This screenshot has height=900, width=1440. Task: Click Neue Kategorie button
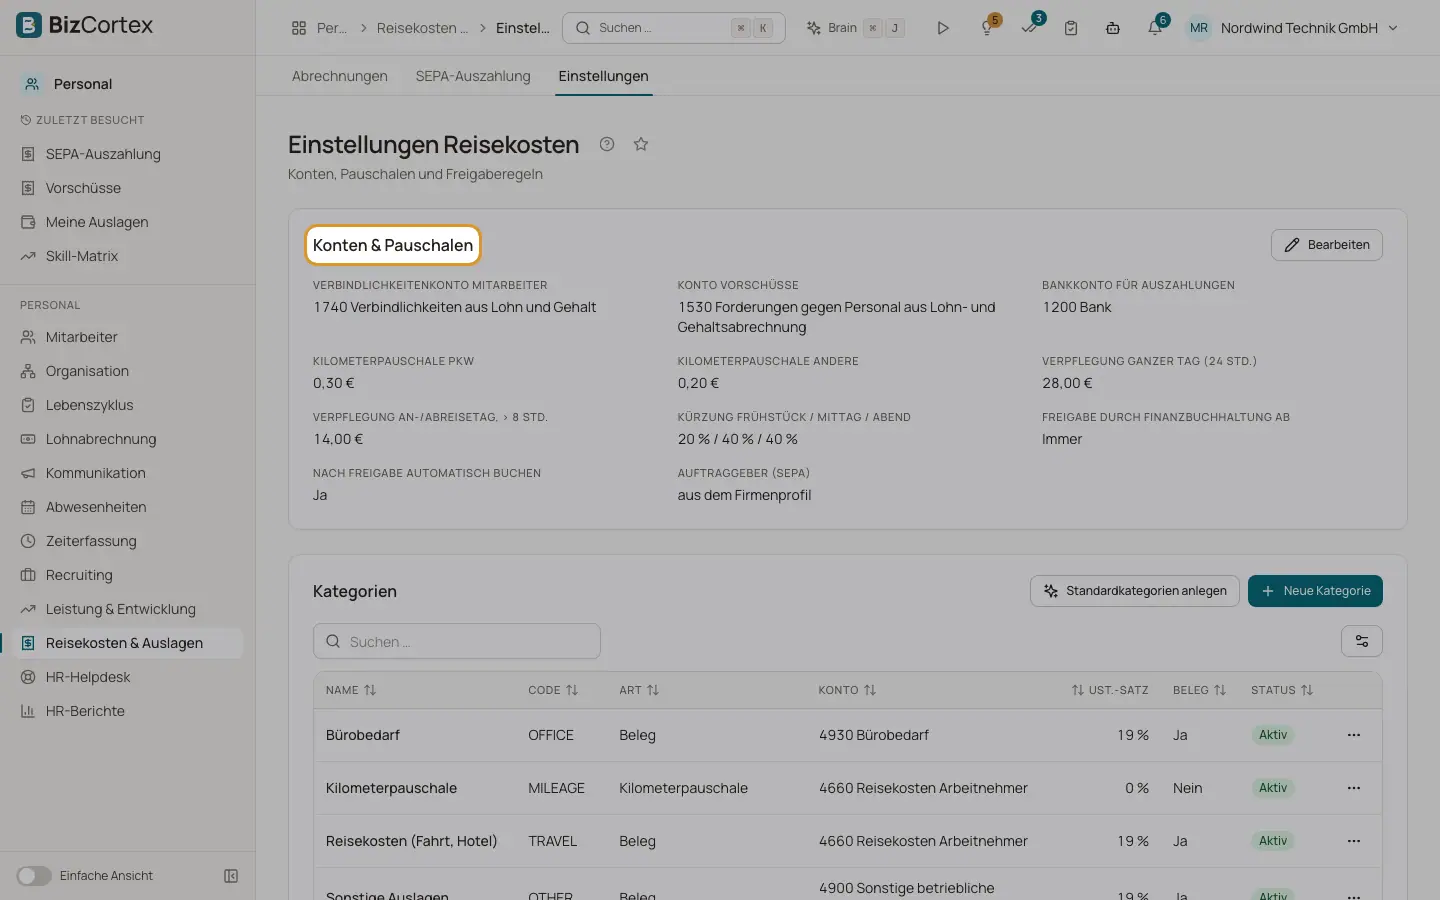coord(1315,591)
